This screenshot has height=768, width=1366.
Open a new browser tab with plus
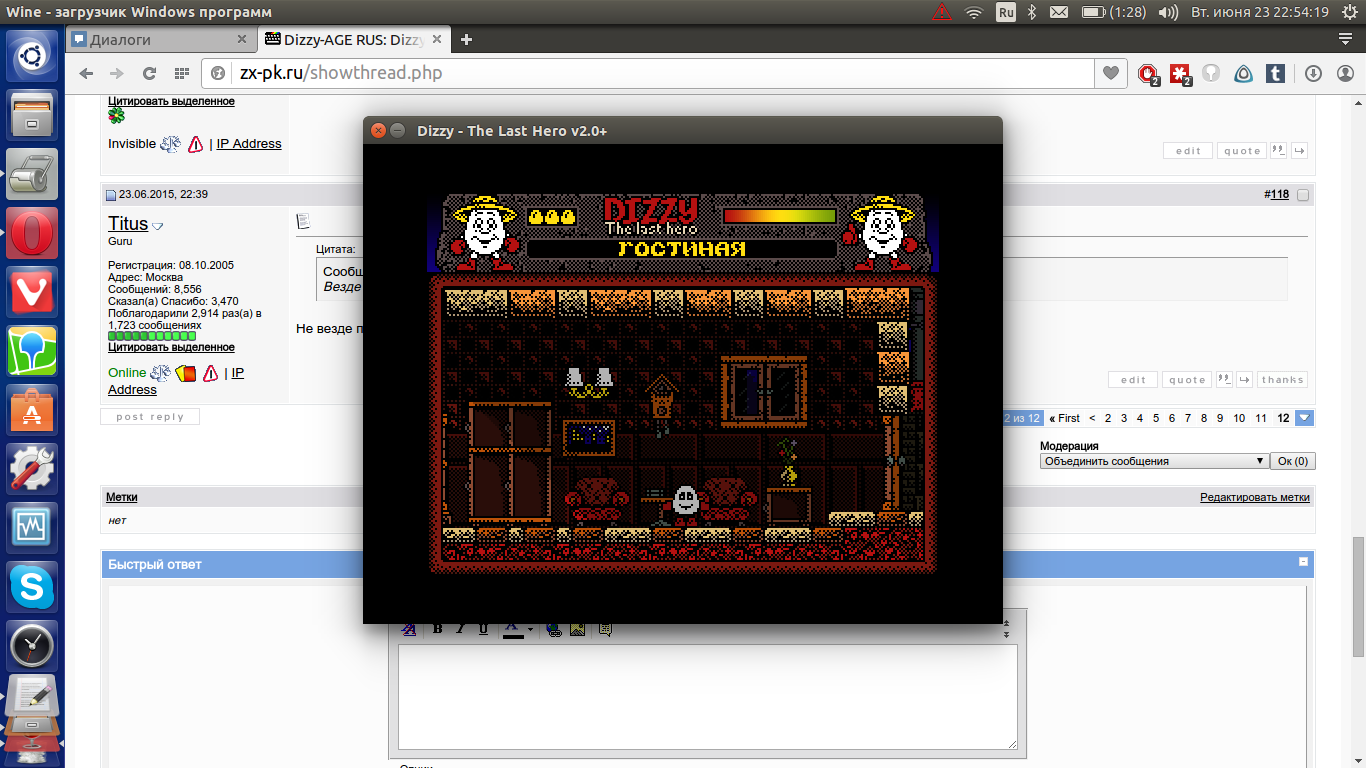click(x=466, y=39)
